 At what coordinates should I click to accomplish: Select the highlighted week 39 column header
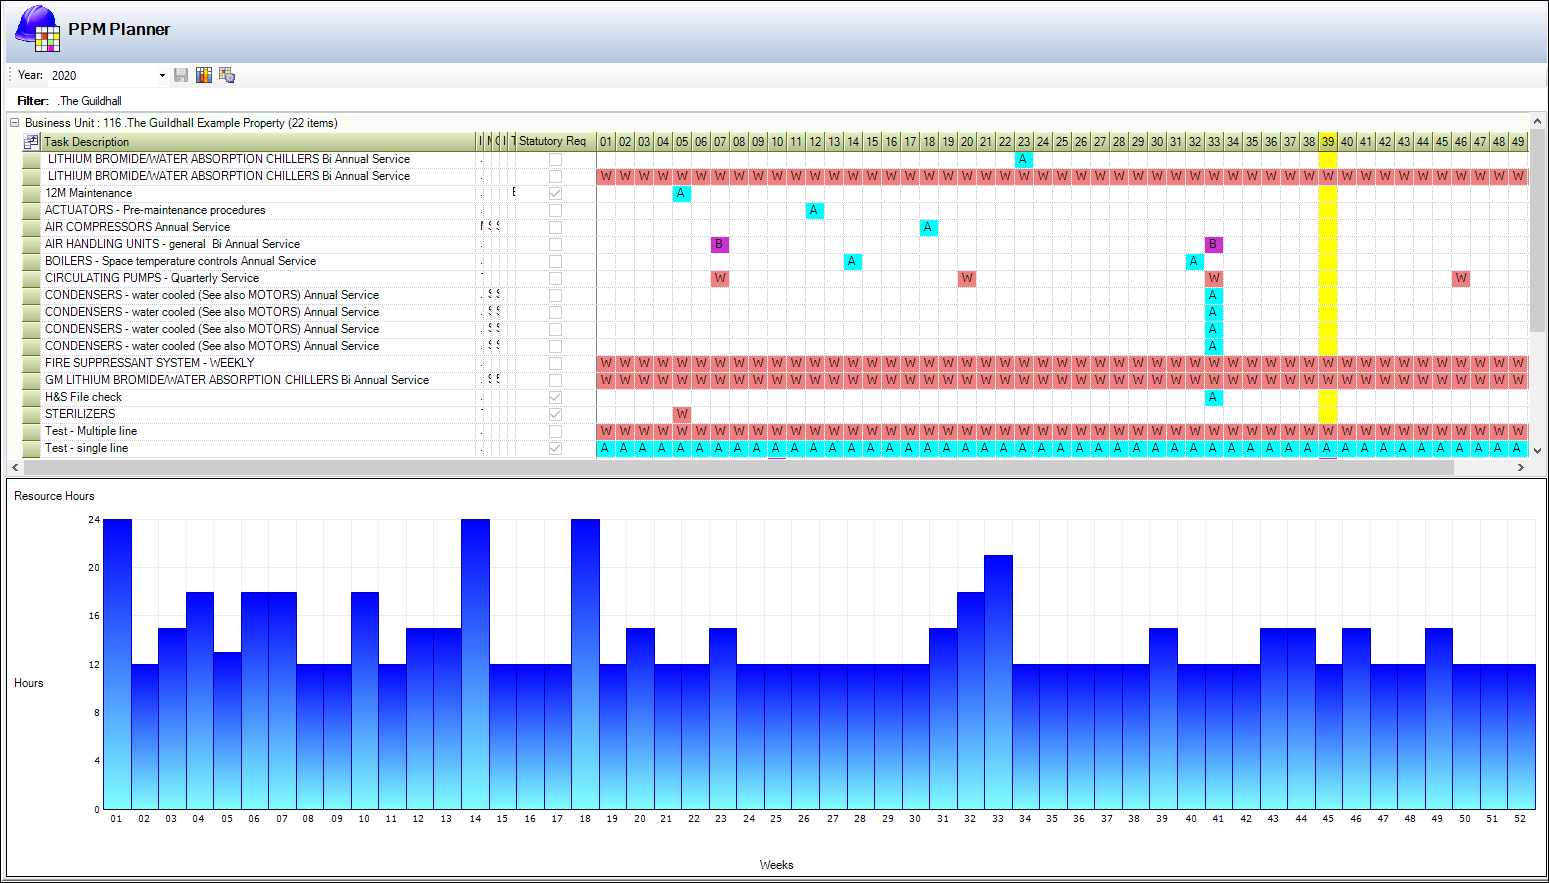click(x=1327, y=142)
